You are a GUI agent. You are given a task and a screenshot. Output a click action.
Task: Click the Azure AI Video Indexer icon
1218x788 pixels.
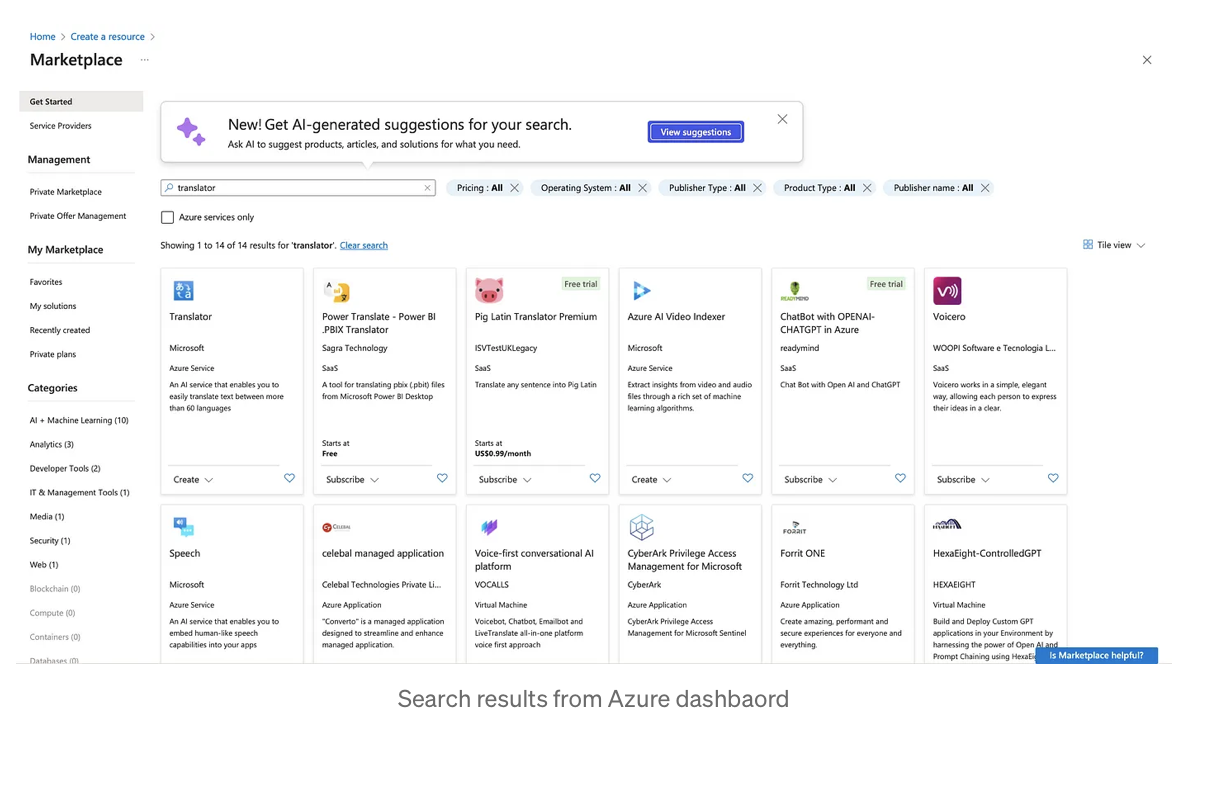(x=641, y=291)
